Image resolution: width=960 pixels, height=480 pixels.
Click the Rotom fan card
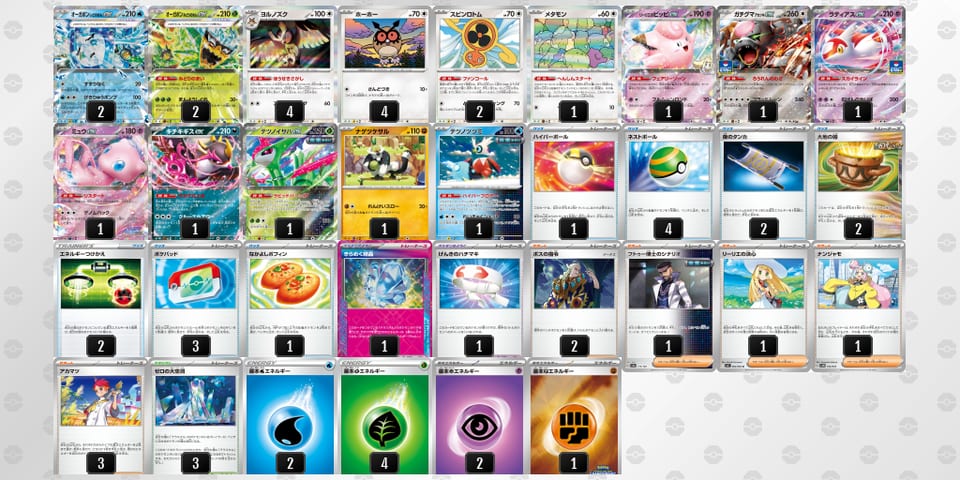(x=479, y=64)
